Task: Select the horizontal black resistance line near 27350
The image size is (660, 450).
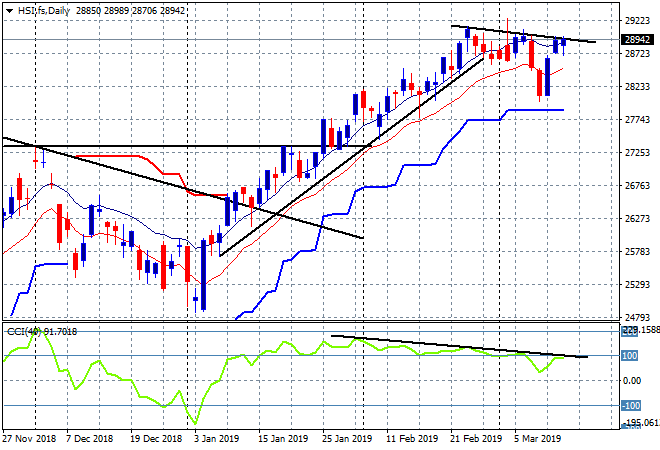Action: 185,146
